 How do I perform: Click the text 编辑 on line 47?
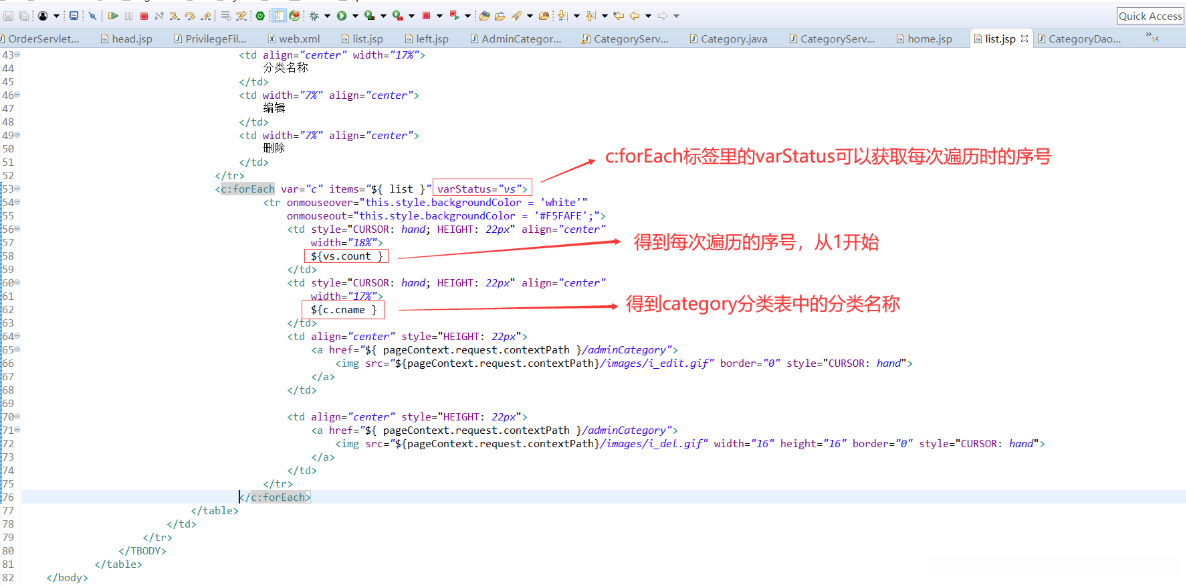click(274, 108)
